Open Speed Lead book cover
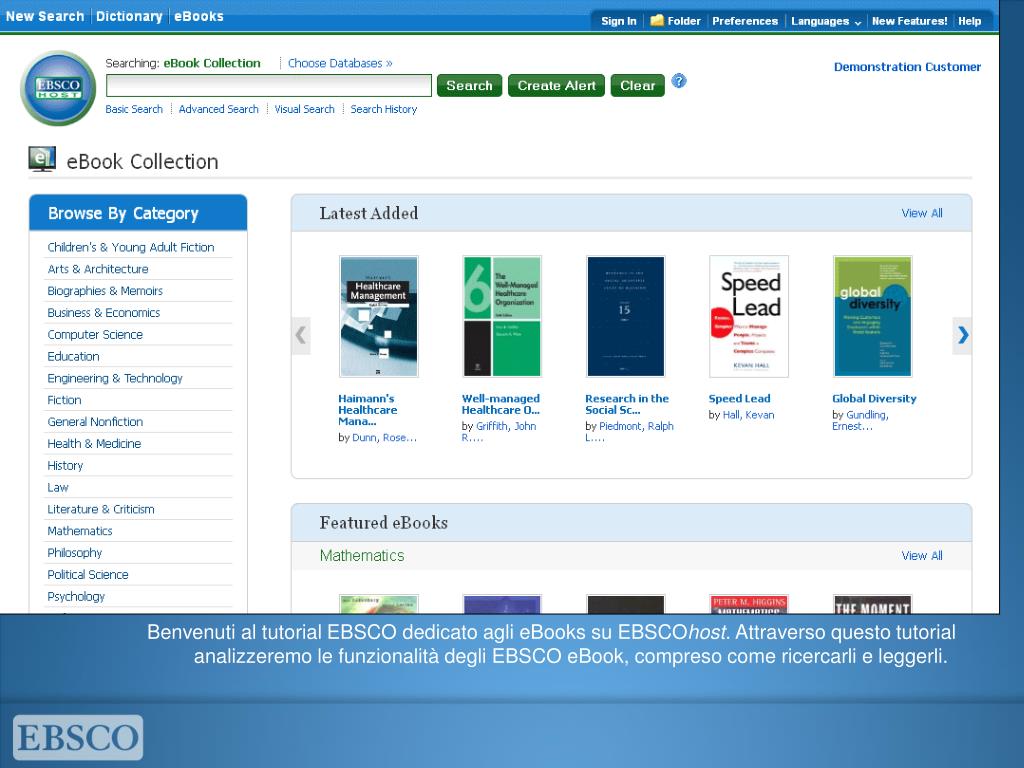This screenshot has width=1024, height=768. [x=749, y=316]
